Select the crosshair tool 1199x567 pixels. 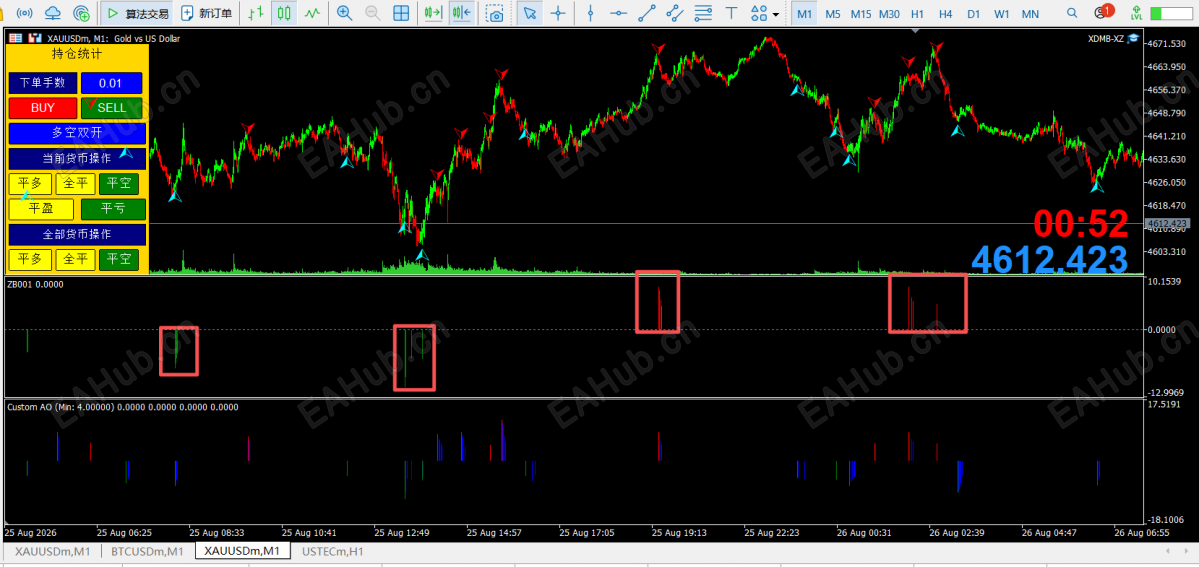[558, 13]
